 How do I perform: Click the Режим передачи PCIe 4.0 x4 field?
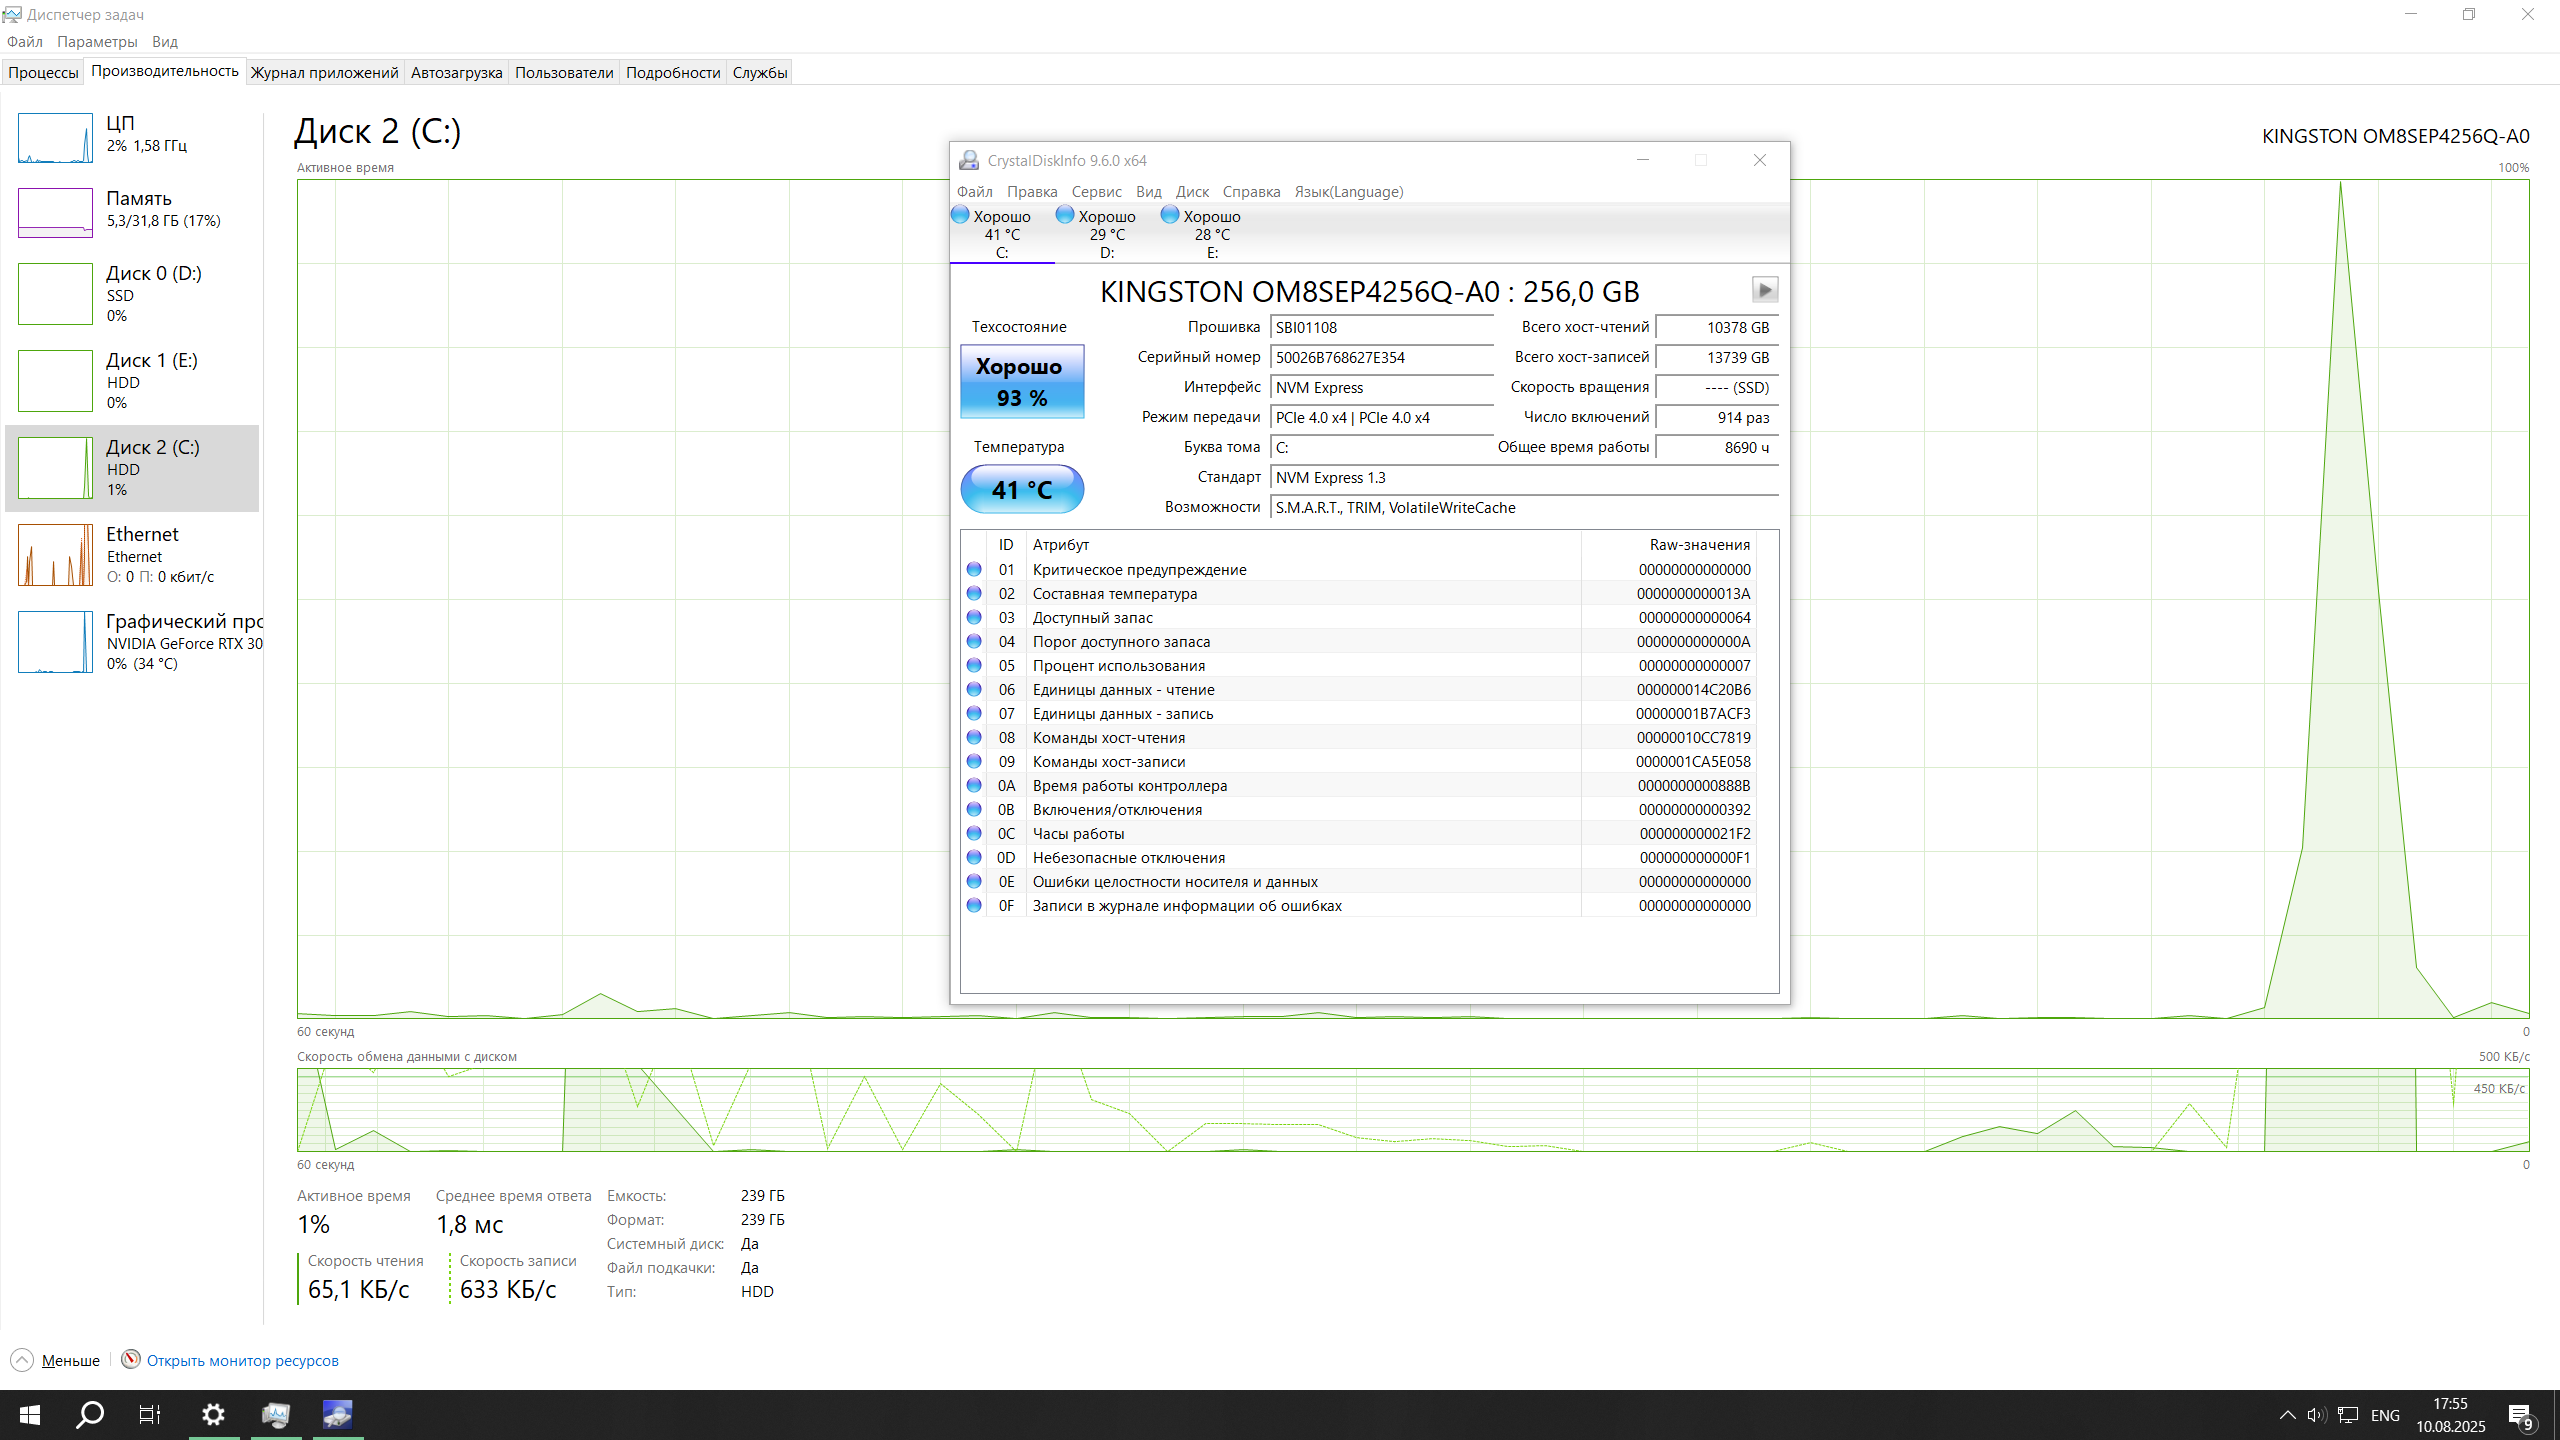(x=1382, y=417)
